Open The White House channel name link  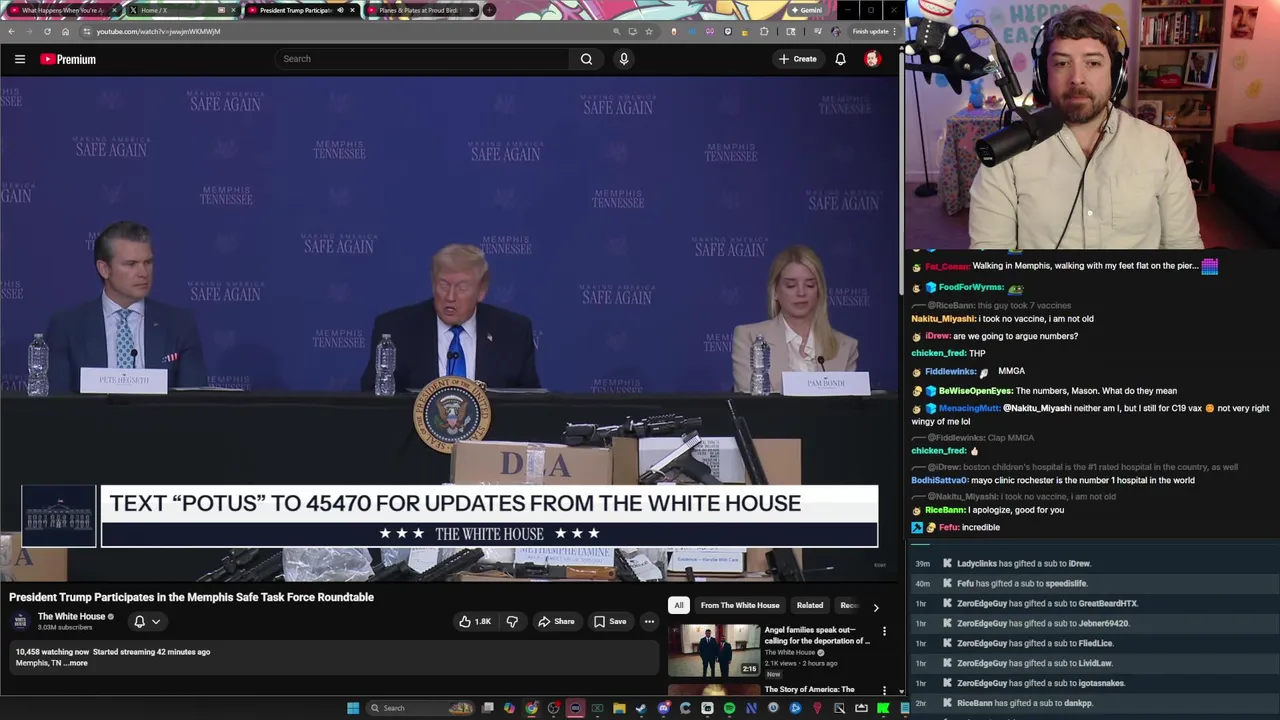71,617
